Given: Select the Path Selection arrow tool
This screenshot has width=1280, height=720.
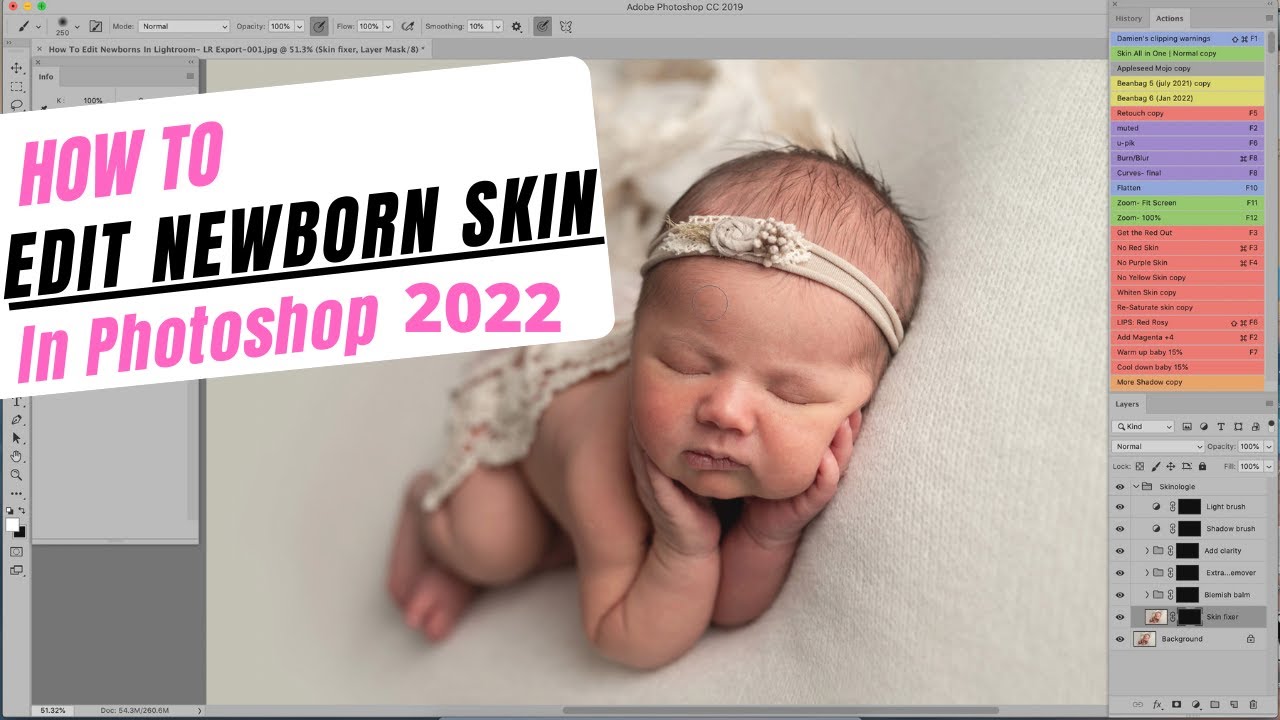Looking at the screenshot, I should point(16,438).
